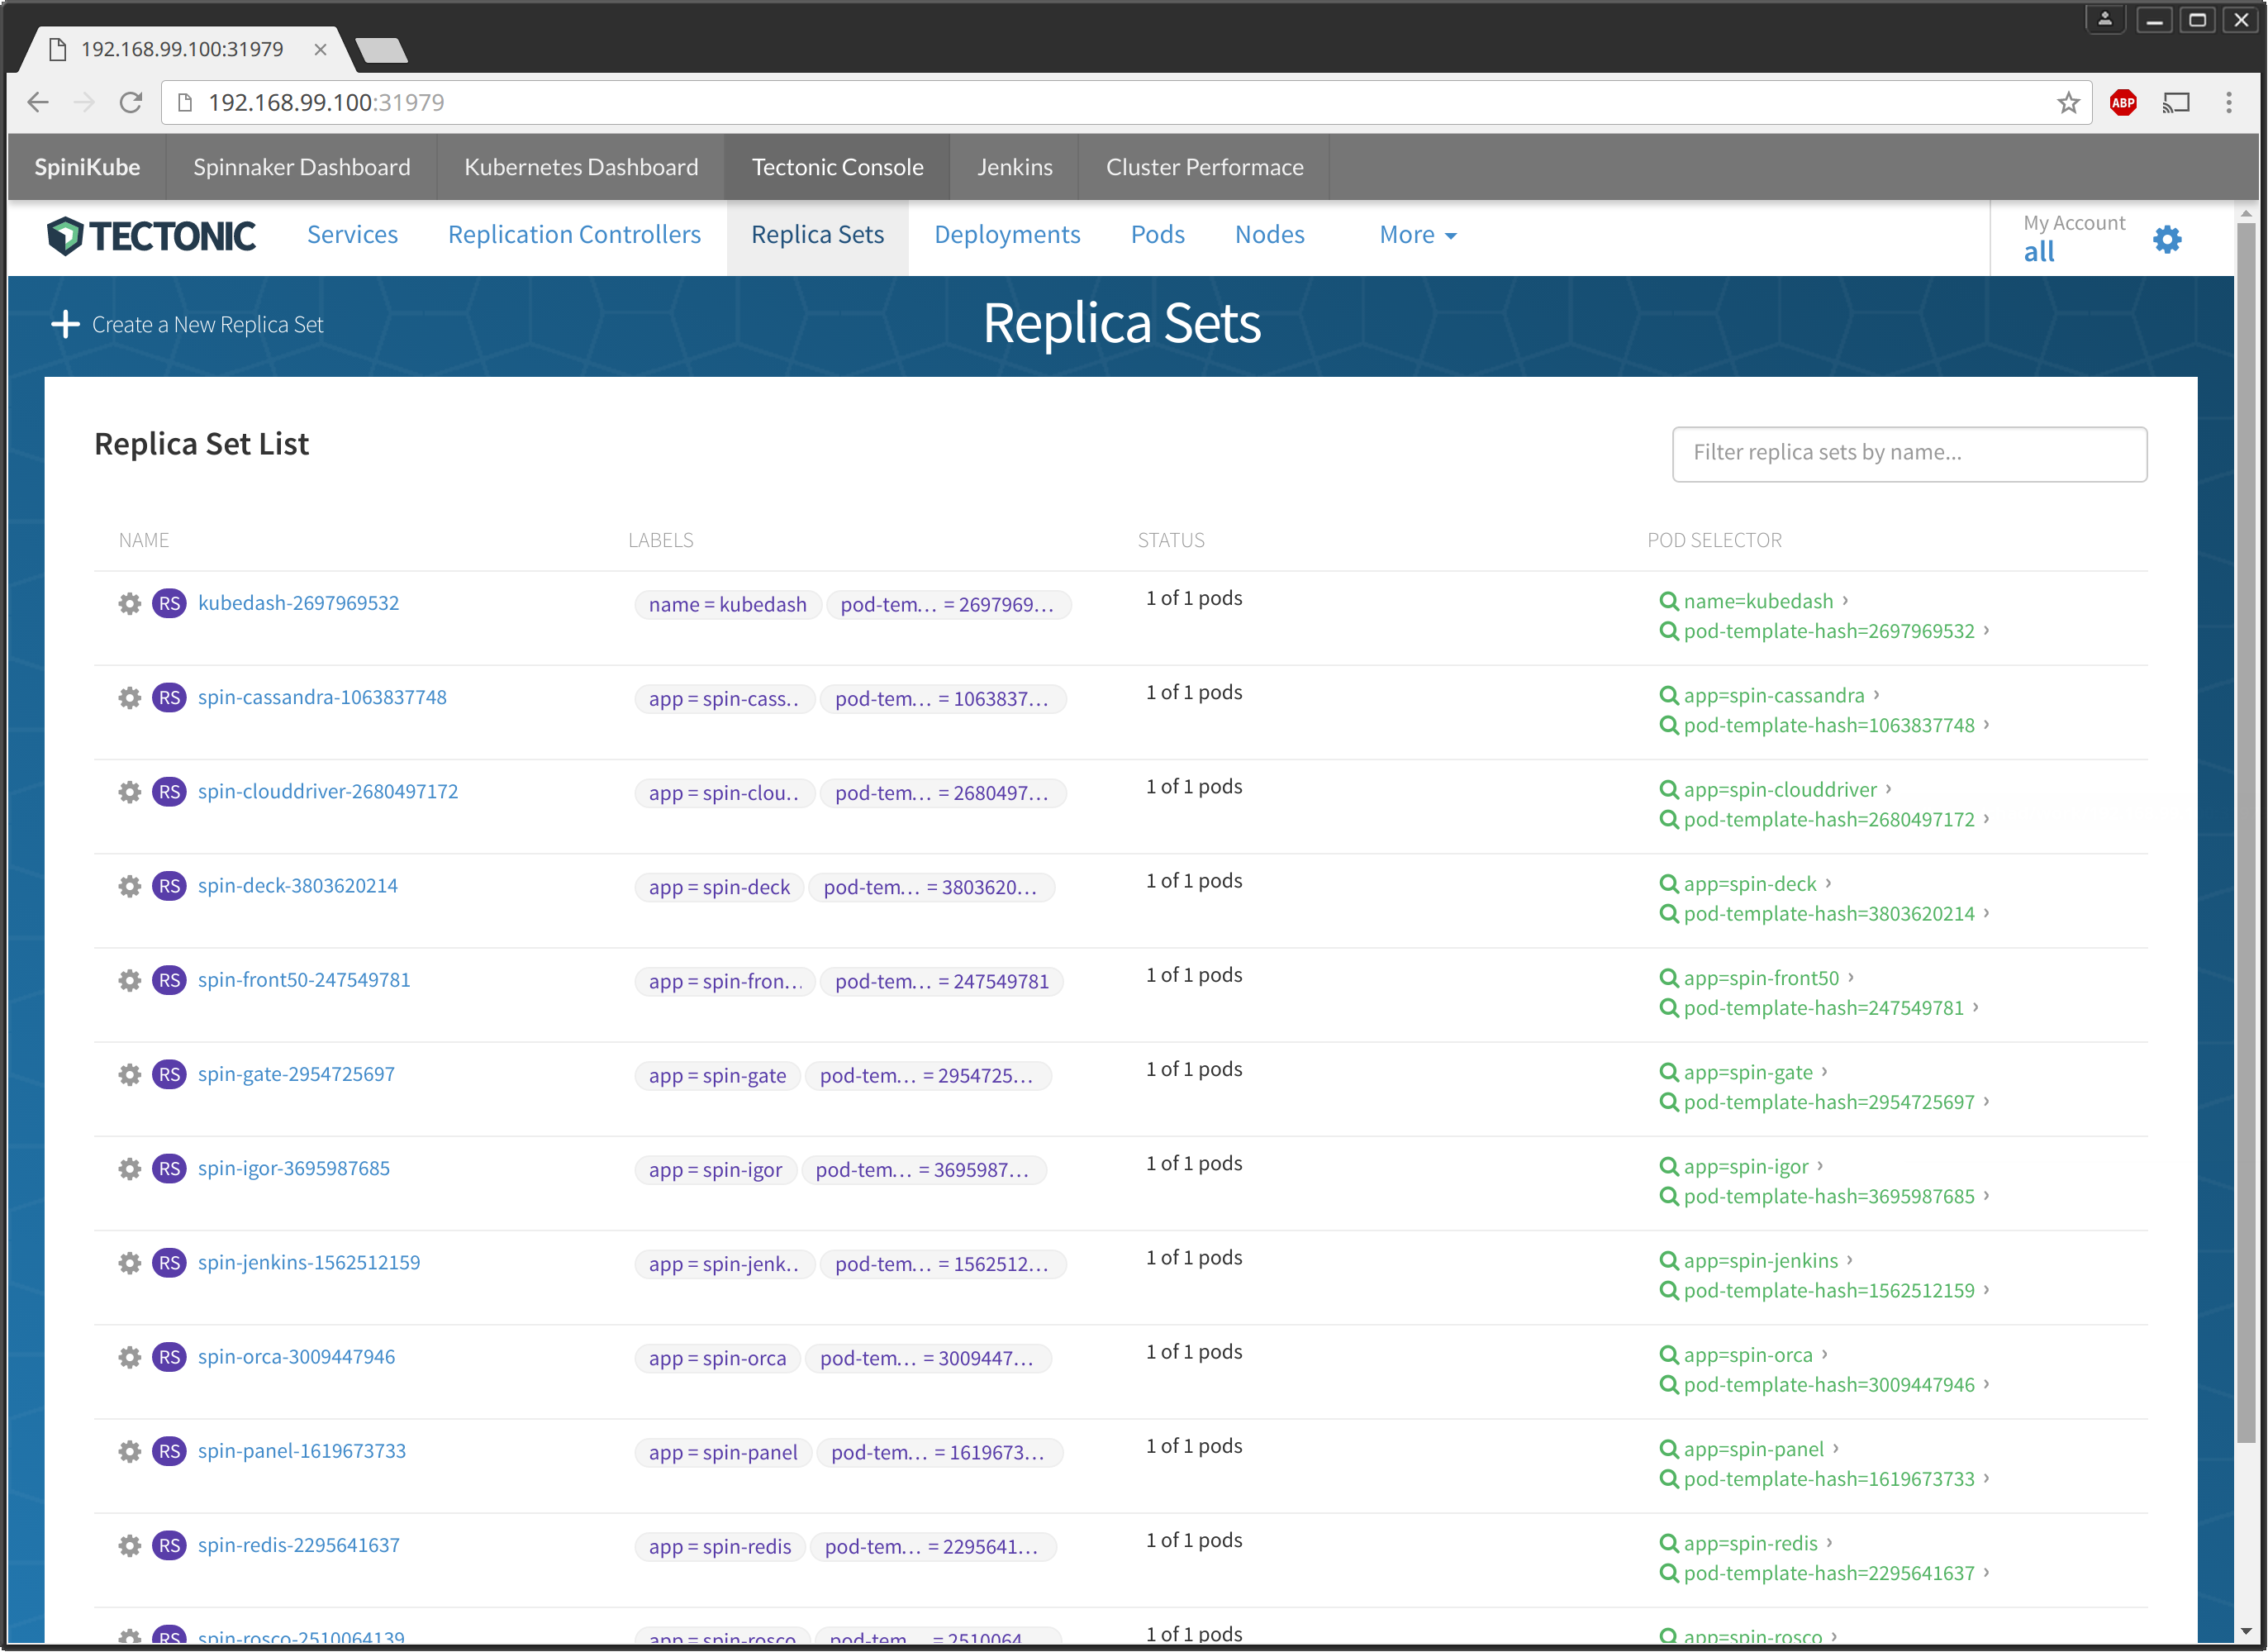2268x1652 pixels.
Task: Click the gear icon for kubedash-2697969532
Action: coord(129,603)
